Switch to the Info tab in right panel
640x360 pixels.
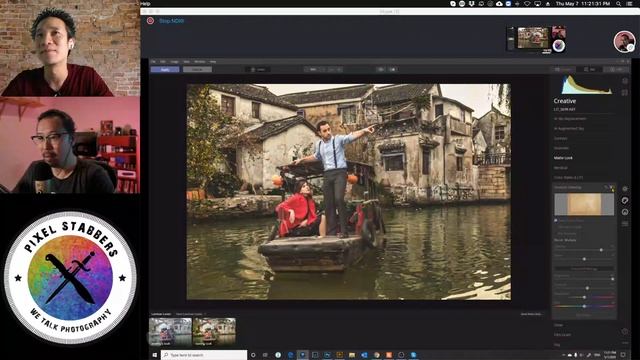[x=616, y=69]
